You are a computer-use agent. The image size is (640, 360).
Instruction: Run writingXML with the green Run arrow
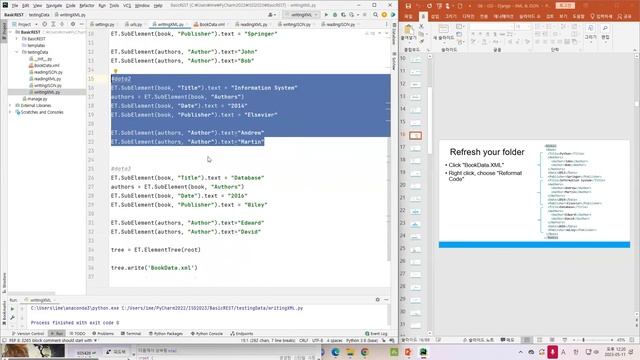click(326, 15)
